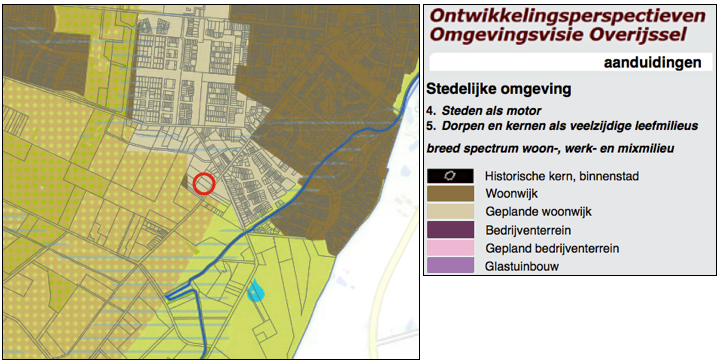This screenshot has height=362, width=720.
Task: Click the aanduidingen white header bar
Action: [x=571, y=62]
